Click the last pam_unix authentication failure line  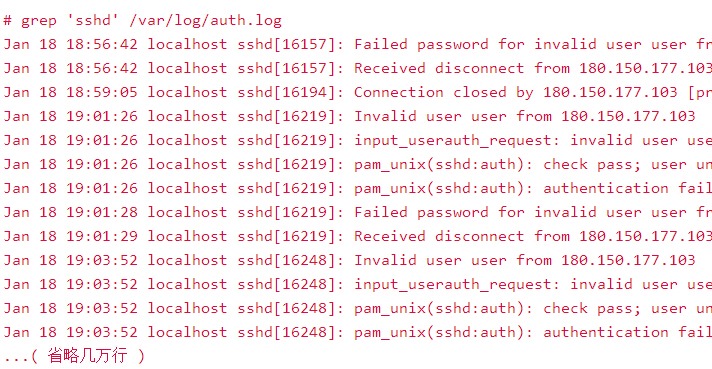point(358,333)
